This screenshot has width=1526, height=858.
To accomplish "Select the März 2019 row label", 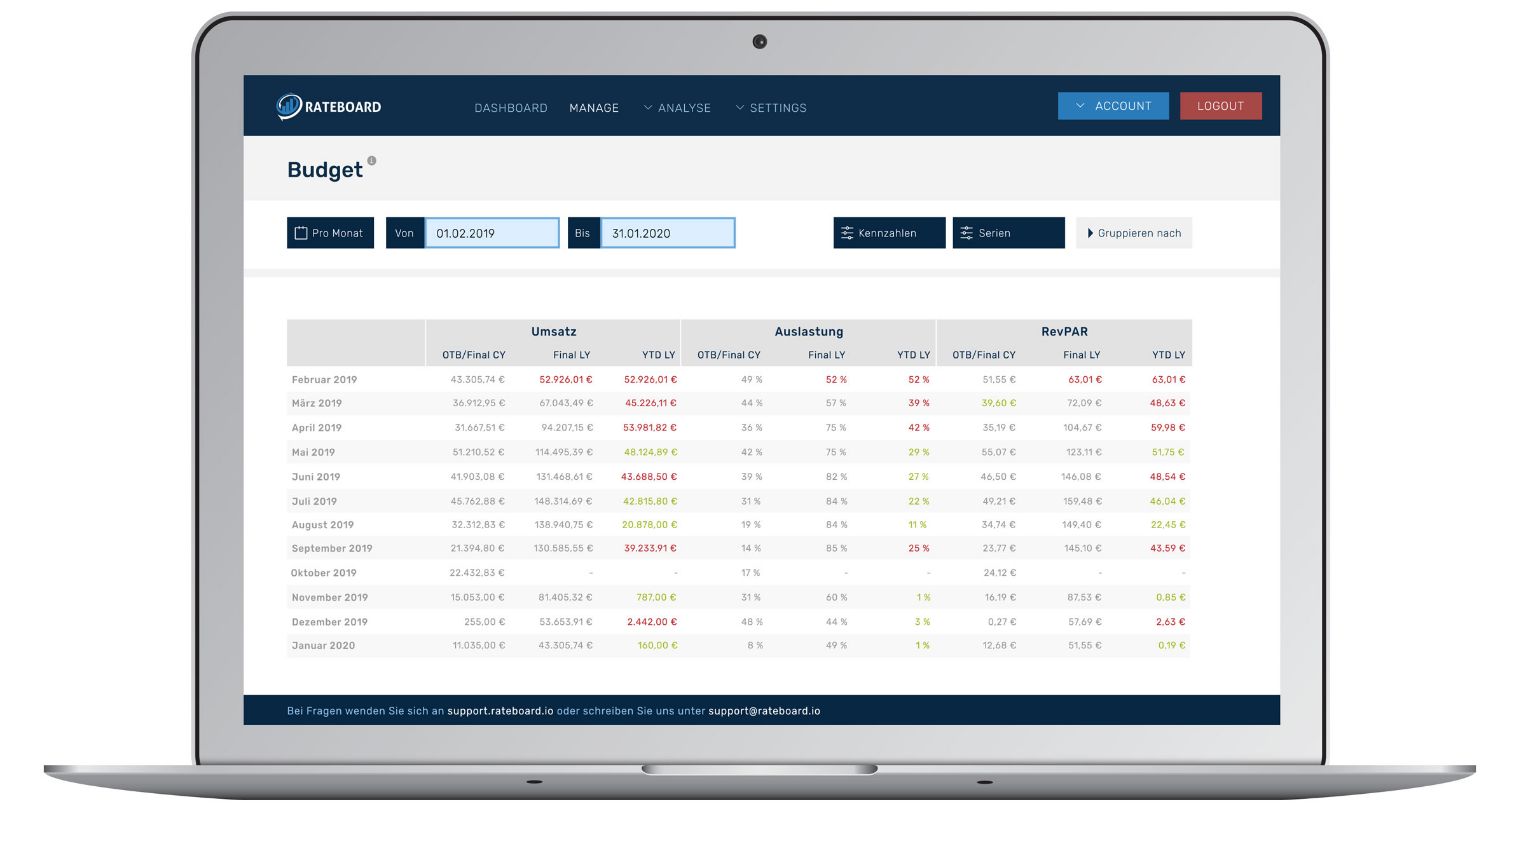I will [316, 403].
